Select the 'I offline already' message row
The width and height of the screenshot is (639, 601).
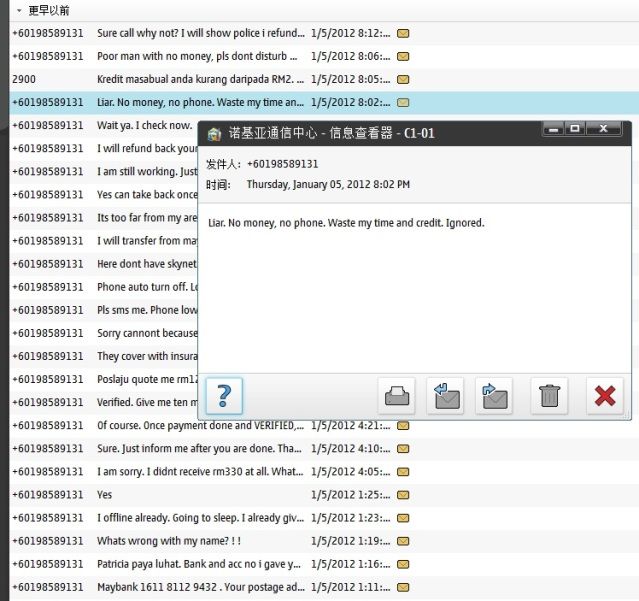point(200,518)
